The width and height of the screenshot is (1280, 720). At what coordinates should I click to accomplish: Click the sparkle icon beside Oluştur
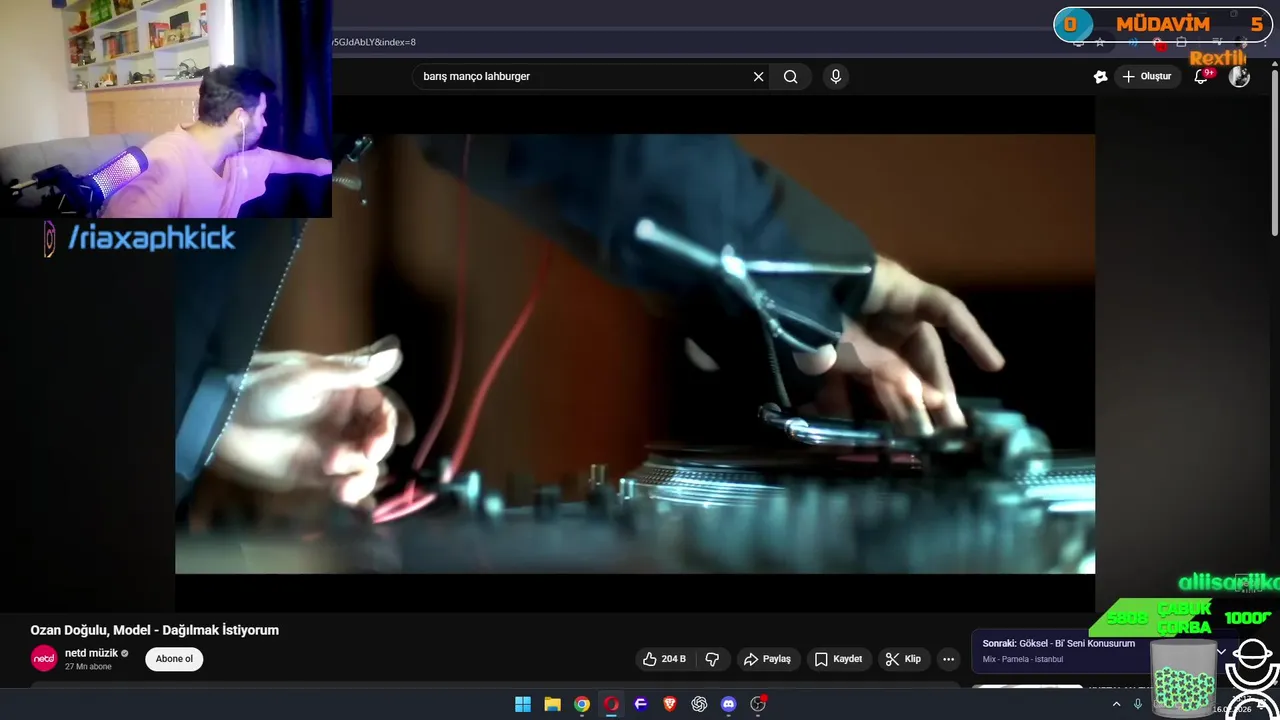[1100, 77]
